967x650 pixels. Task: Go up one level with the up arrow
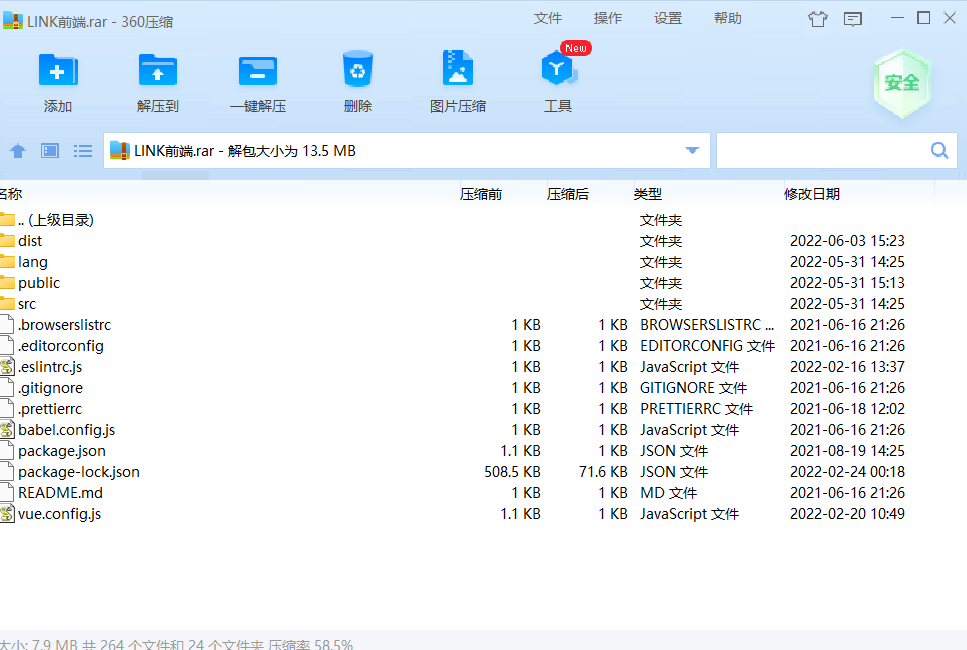click(x=17, y=151)
